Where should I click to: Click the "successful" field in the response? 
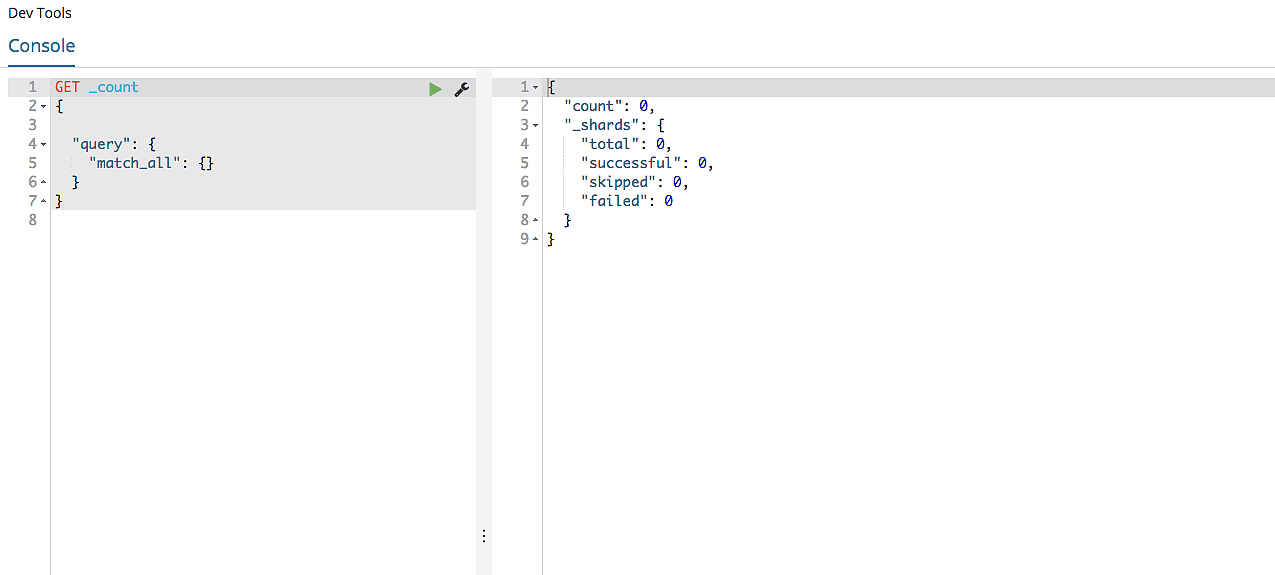[x=634, y=163]
